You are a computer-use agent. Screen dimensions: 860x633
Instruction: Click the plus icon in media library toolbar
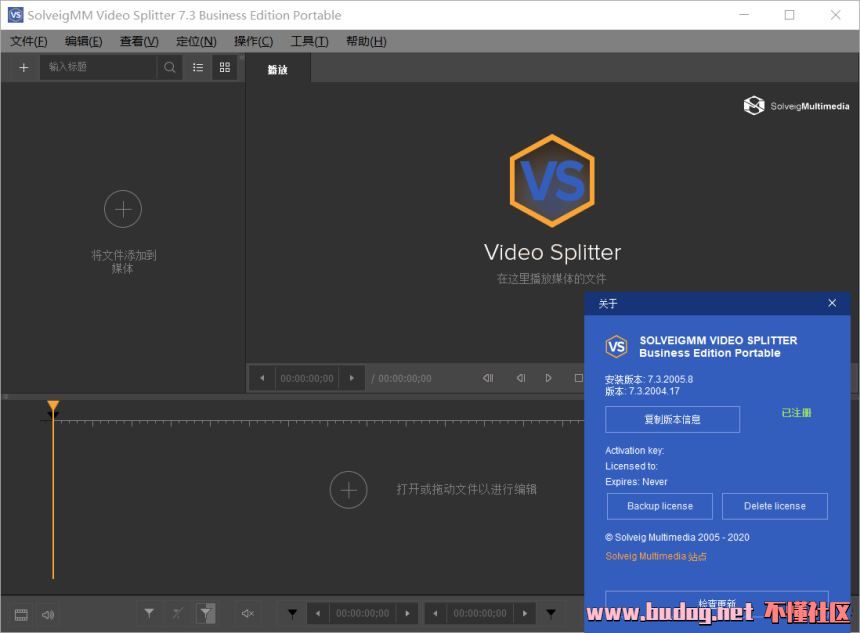[x=24, y=67]
